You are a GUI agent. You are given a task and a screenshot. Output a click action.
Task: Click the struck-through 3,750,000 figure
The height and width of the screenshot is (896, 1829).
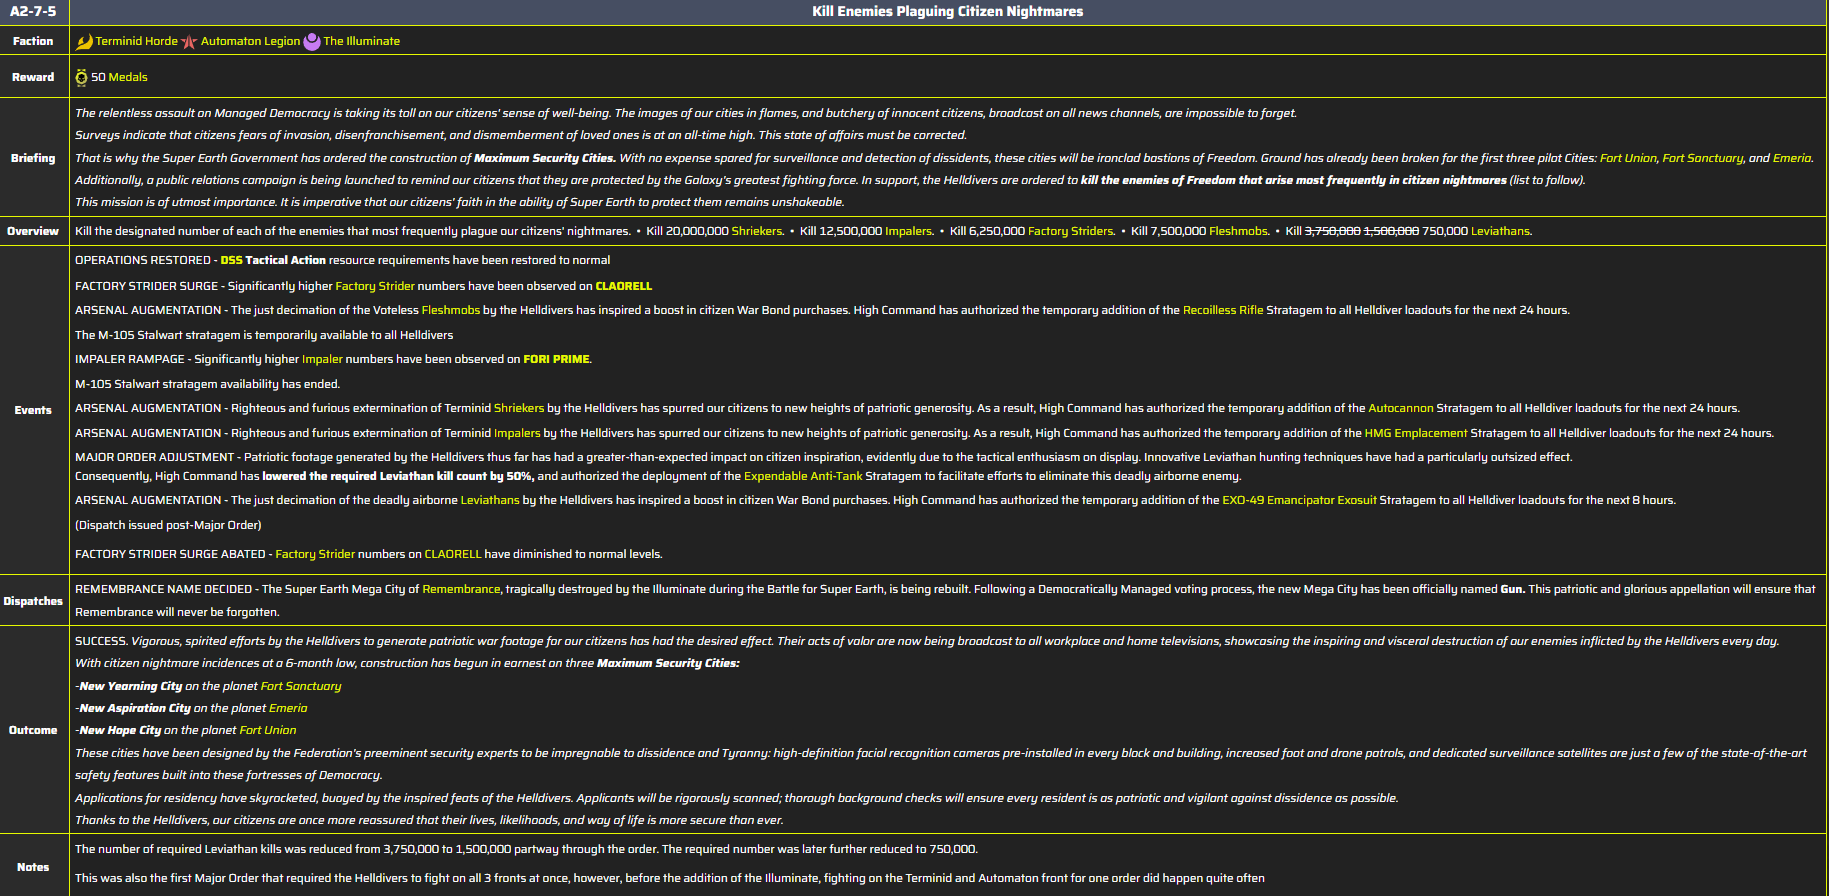tap(1333, 231)
